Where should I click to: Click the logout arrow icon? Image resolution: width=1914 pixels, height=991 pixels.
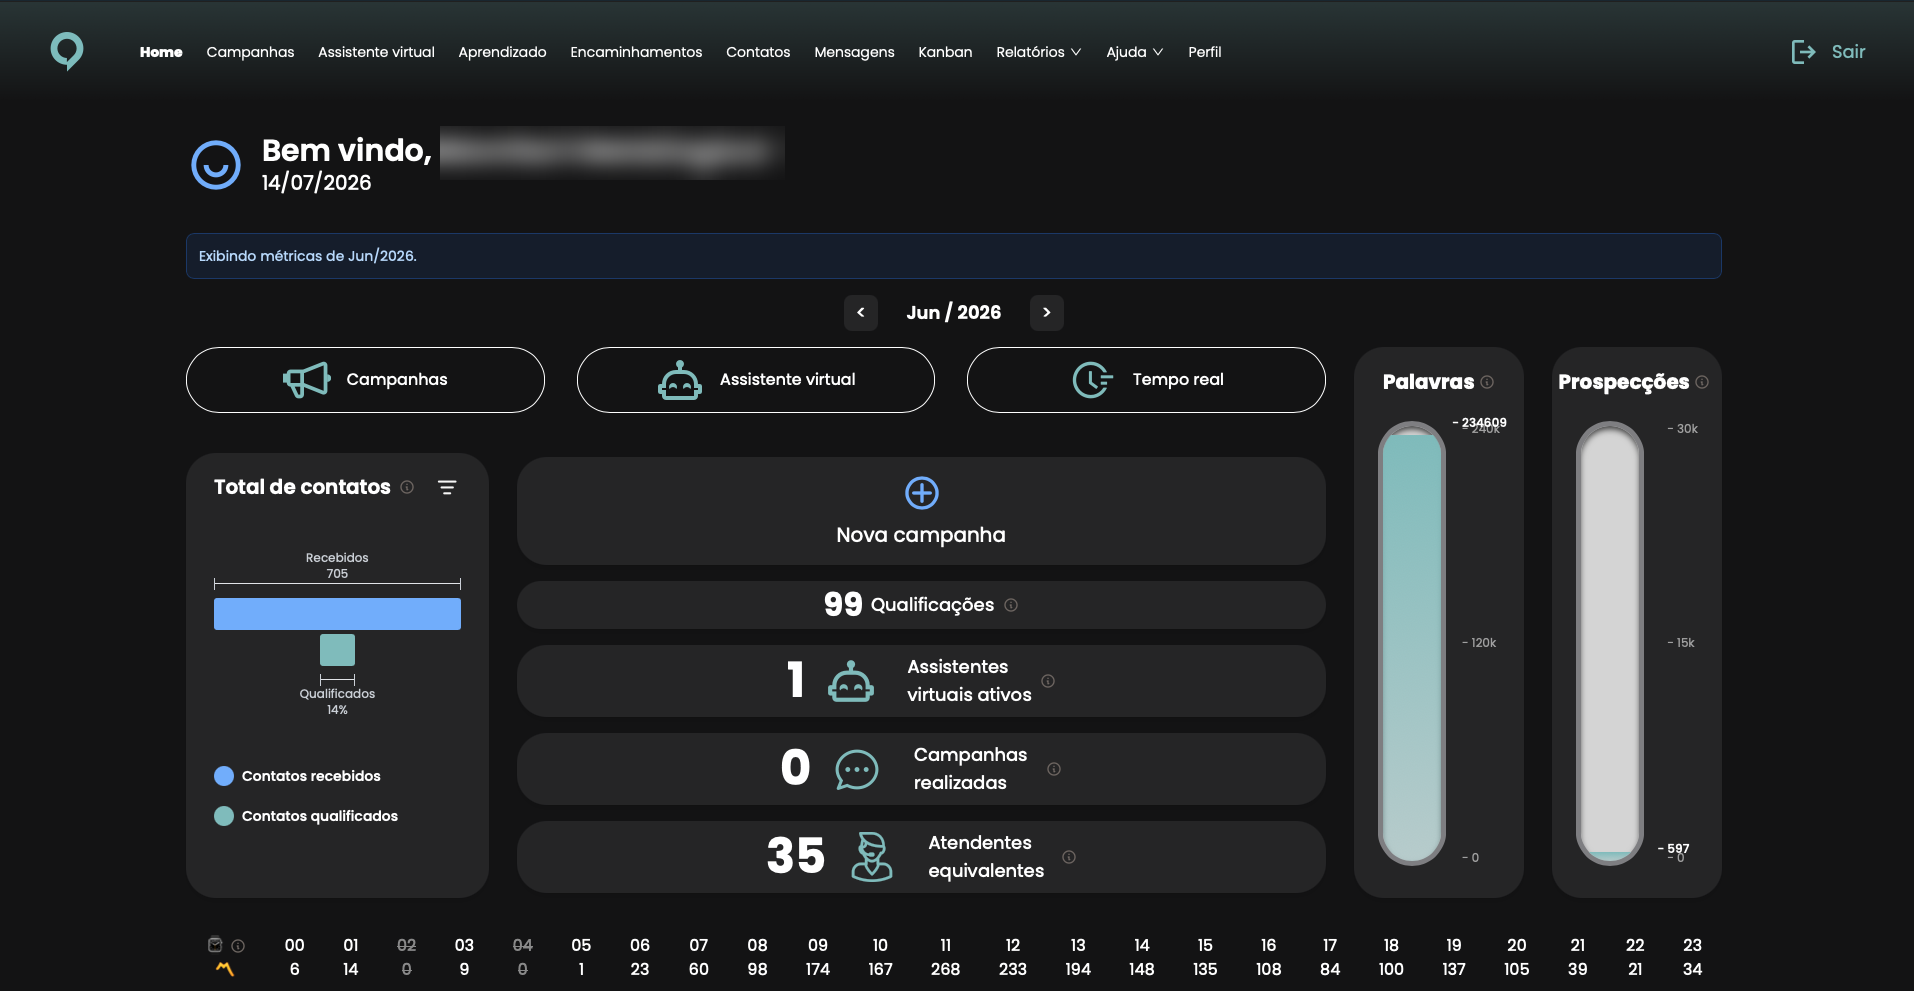tap(1803, 52)
